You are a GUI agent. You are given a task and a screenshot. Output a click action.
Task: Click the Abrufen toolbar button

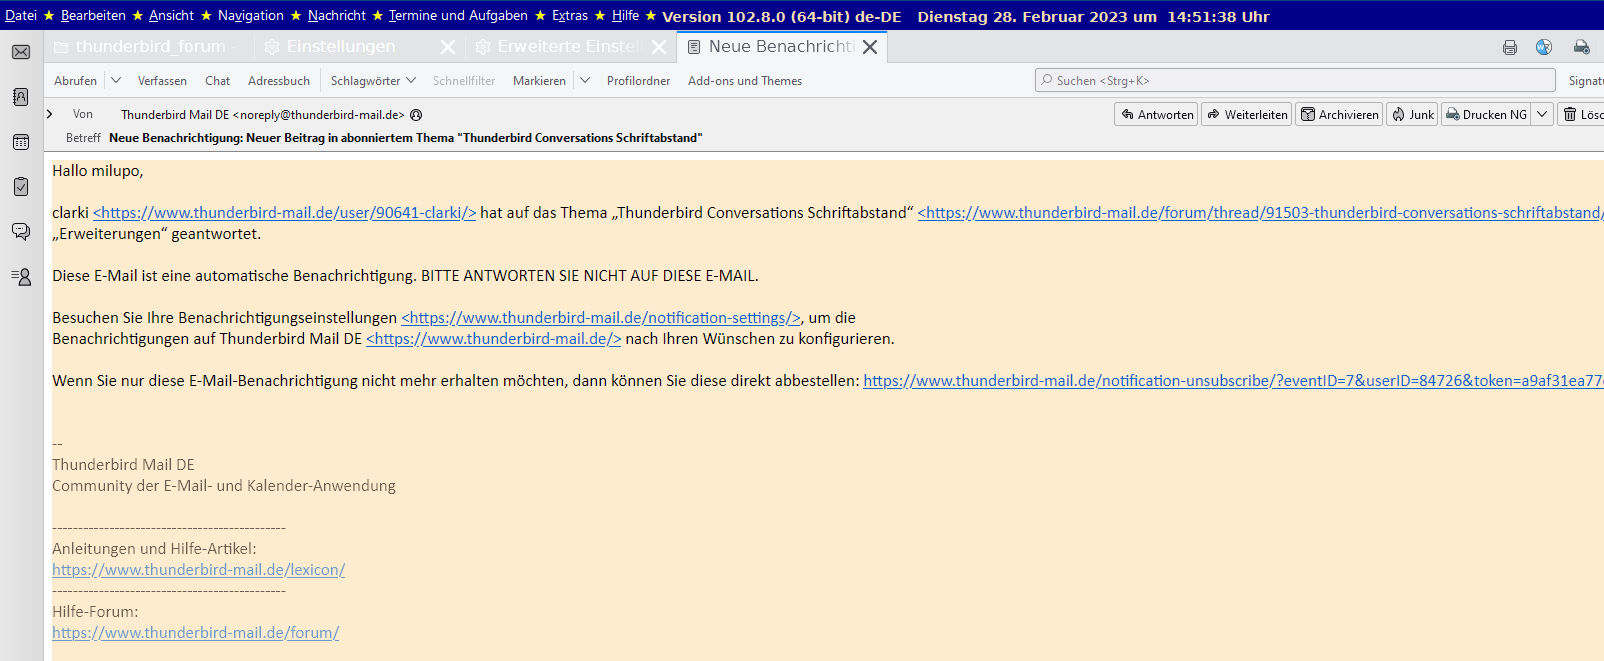(76, 81)
